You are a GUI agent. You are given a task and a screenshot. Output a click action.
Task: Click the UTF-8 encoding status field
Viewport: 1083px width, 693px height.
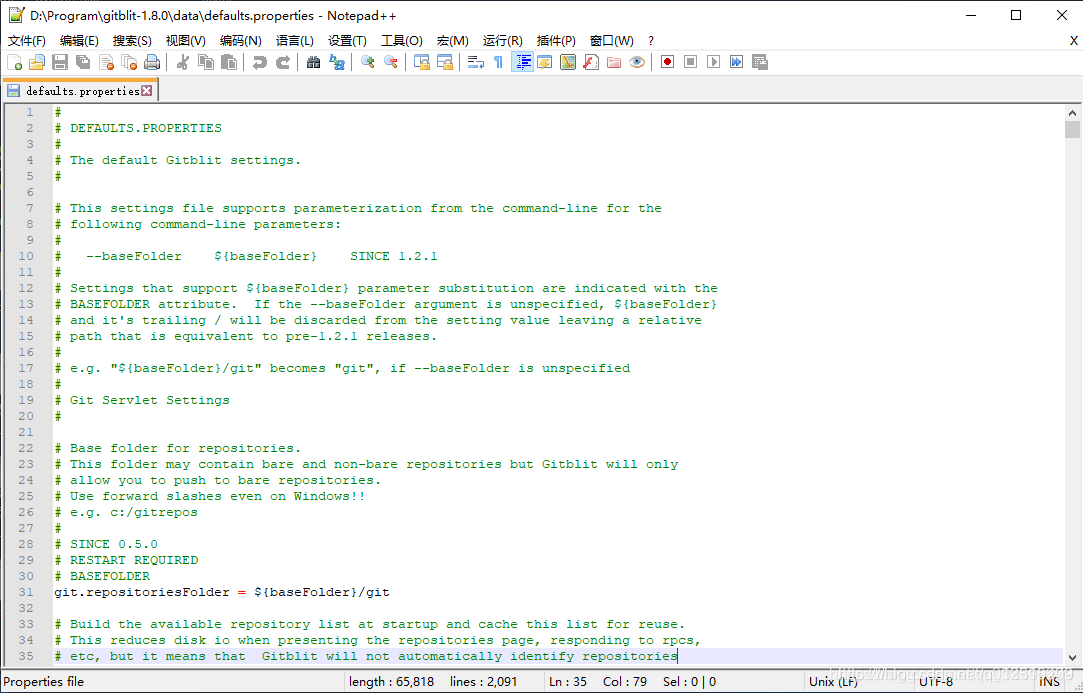tap(936, 682)
